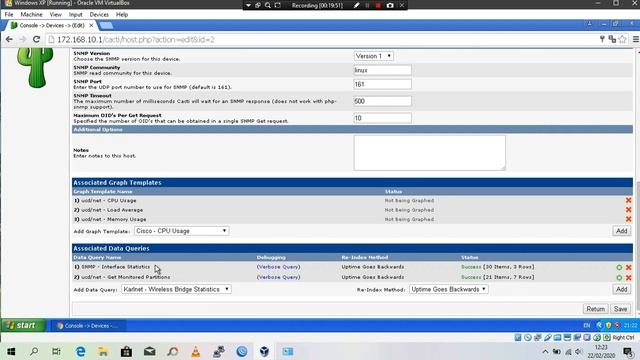Open Verbose Query for Monitored Partitions
The height and width of the screenshot is (360, 640).
278,277
